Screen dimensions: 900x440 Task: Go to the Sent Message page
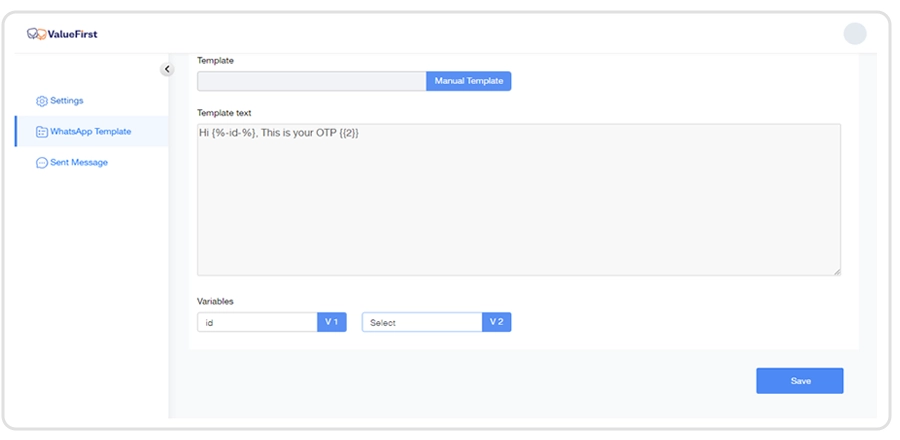coord(79,163)
